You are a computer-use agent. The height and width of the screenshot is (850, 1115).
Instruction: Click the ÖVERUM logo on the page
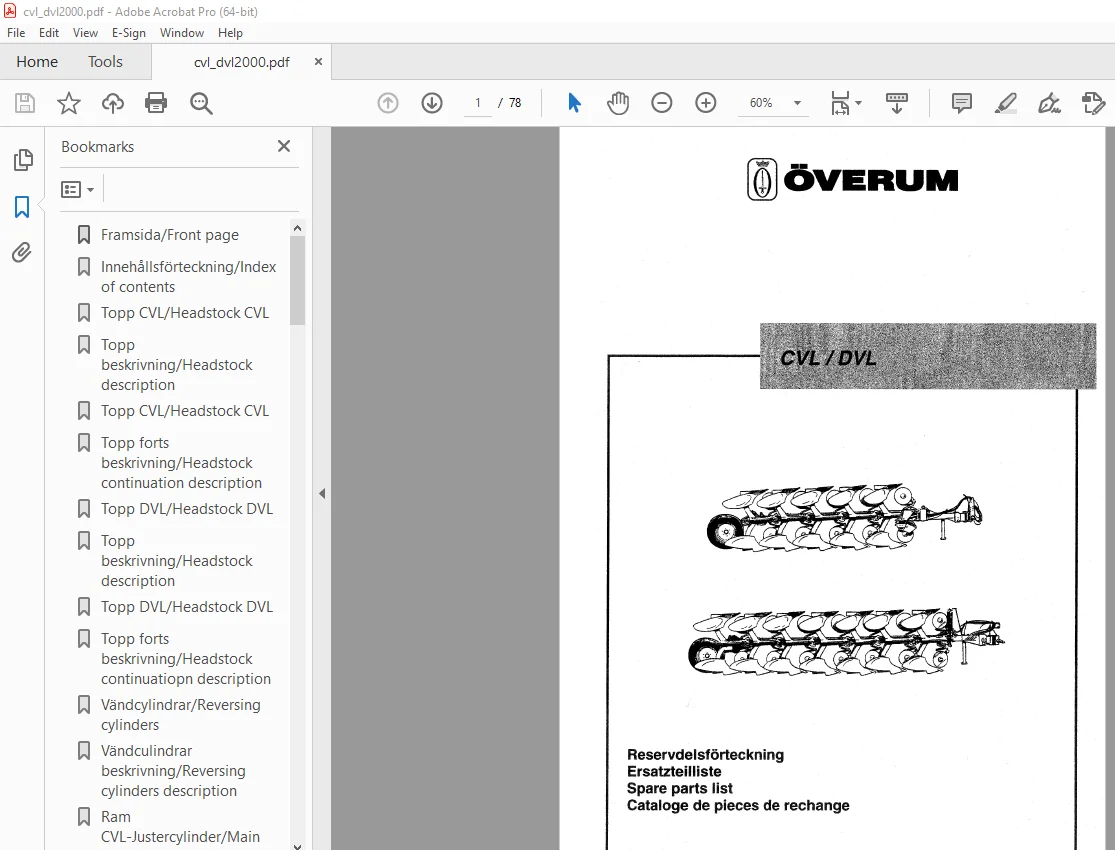coord(852,179)
